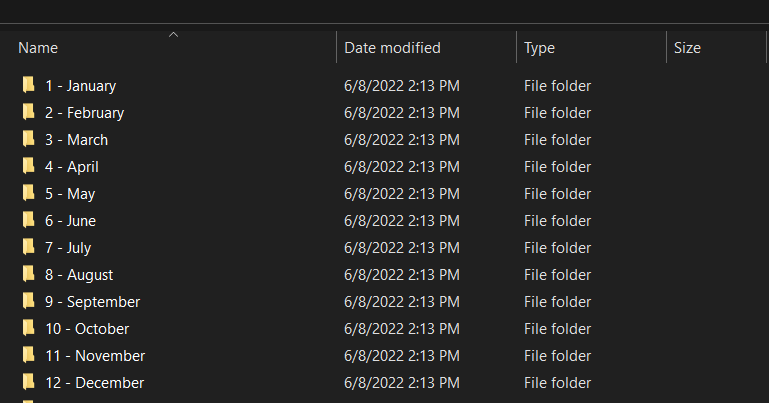Select the 11 - November folder name
Screen dimensions: 769x403
point(95,356)
